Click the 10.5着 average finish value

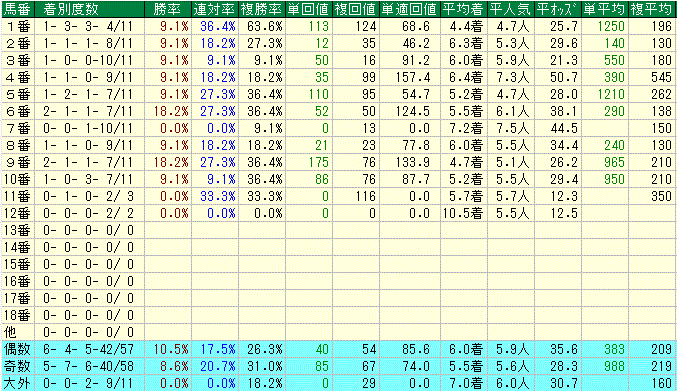[x=462, y=213]
